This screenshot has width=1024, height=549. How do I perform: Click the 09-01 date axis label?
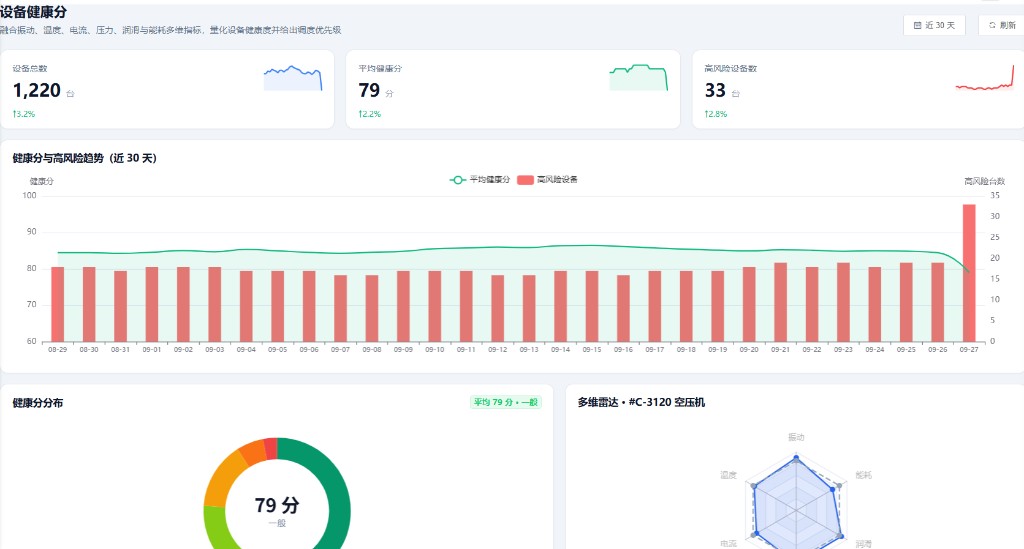pos(152,350)
